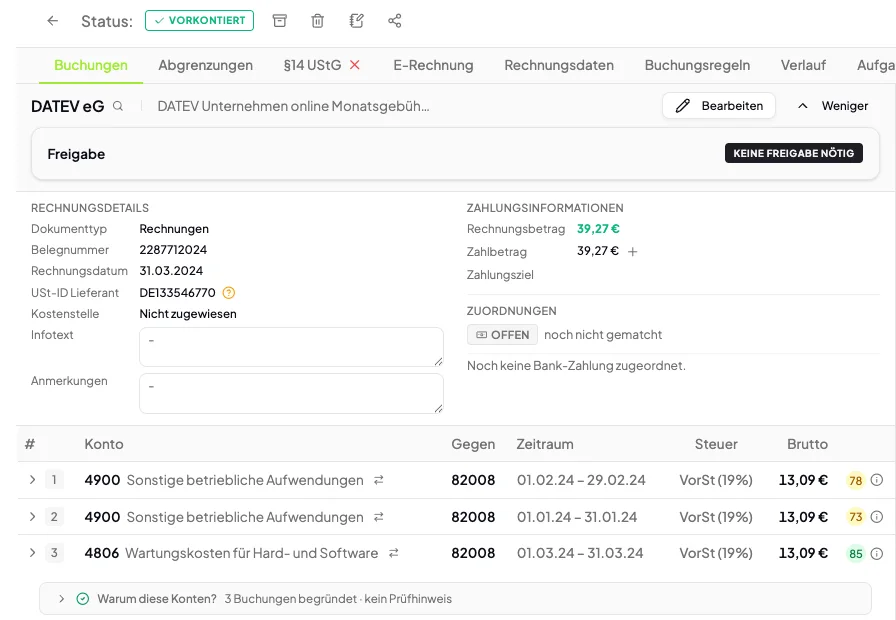Swap account icon in row 1

378,481
